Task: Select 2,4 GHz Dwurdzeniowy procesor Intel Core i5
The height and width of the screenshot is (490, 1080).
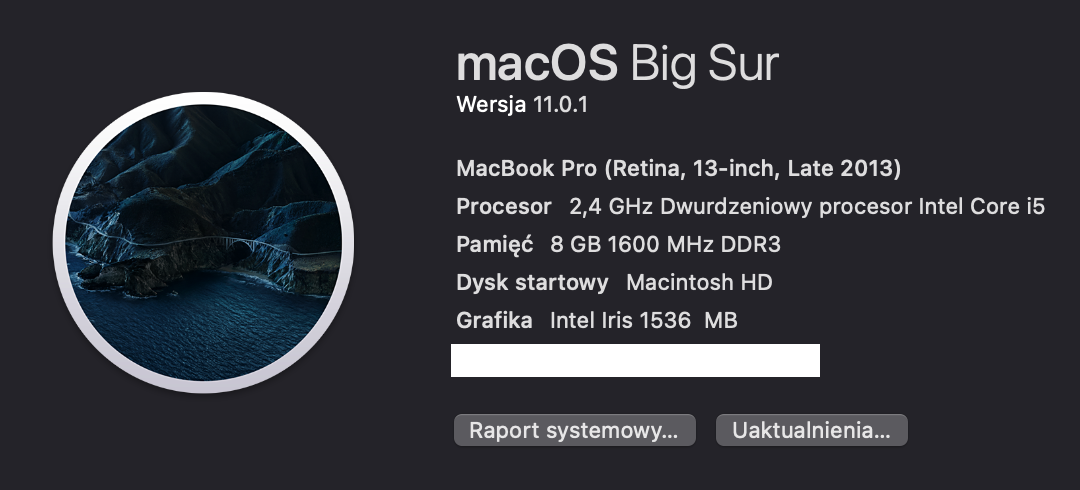Action: (807, 206)
